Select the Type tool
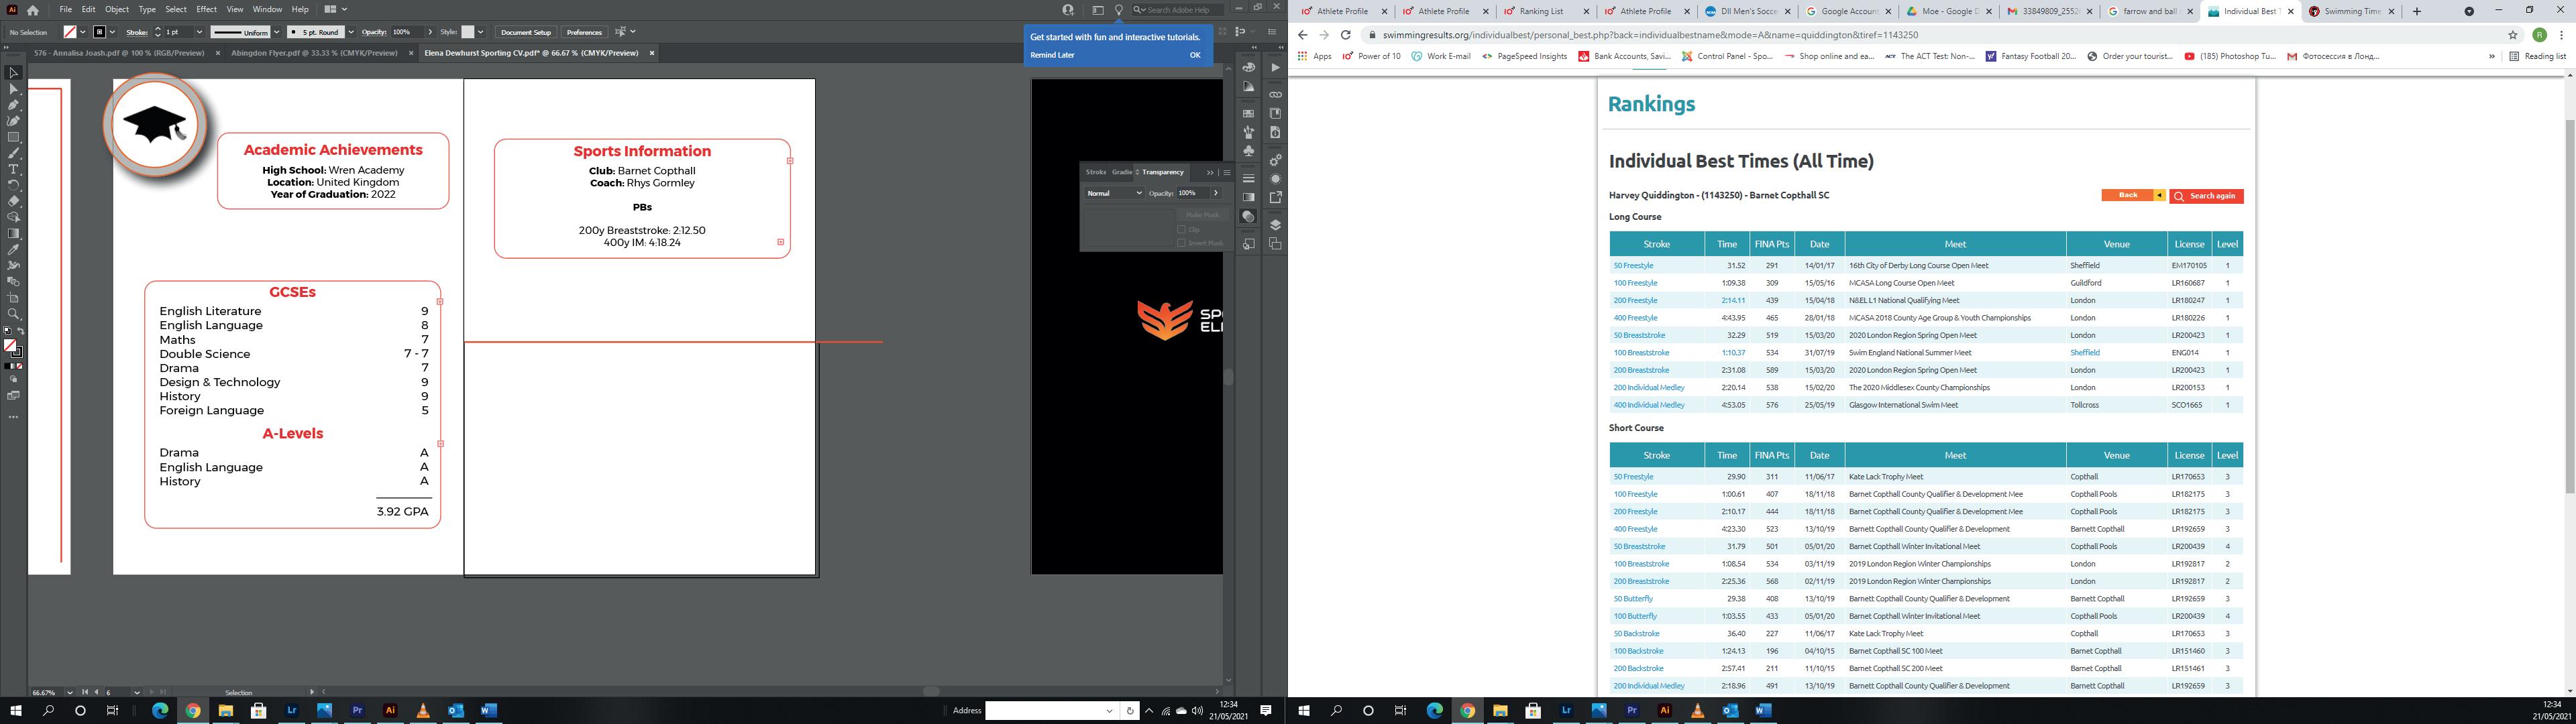2576x724 pixels. pyautogui.click(x=13, y=169)
